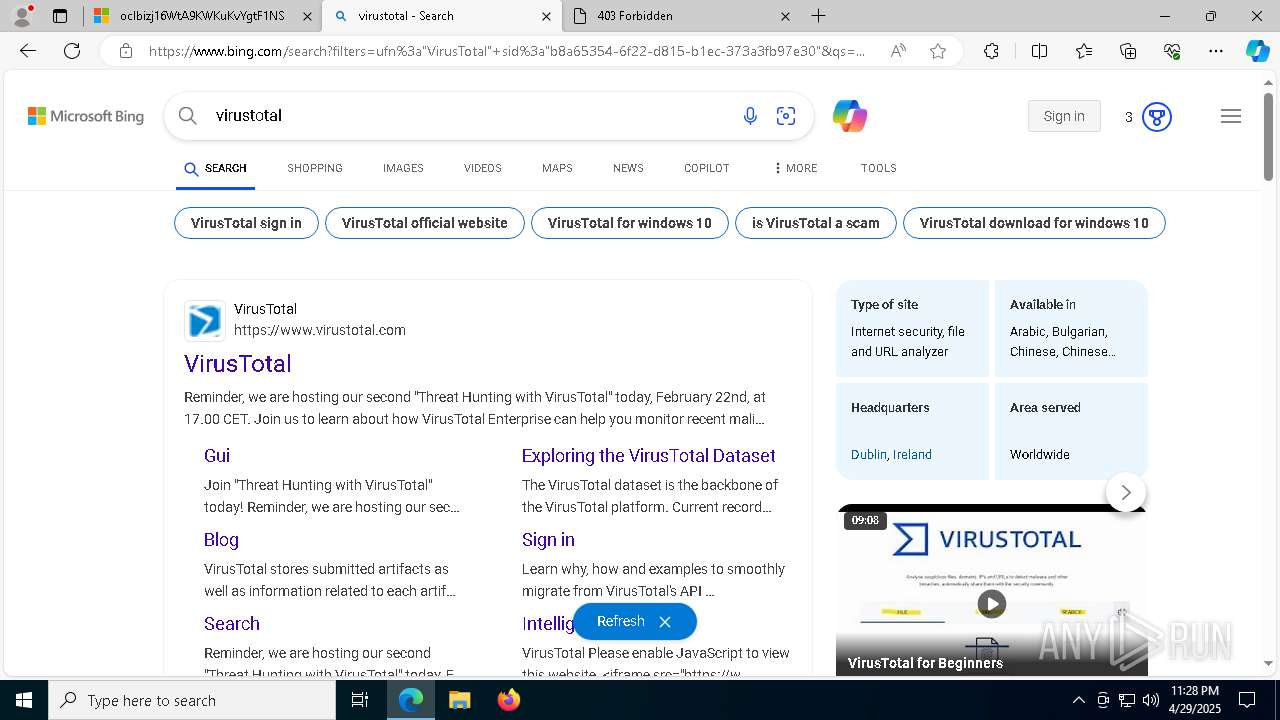The image size is (1280, 720).
Task: Select 'VirusTotal sign in' suggestion chip
Action: 246,223
